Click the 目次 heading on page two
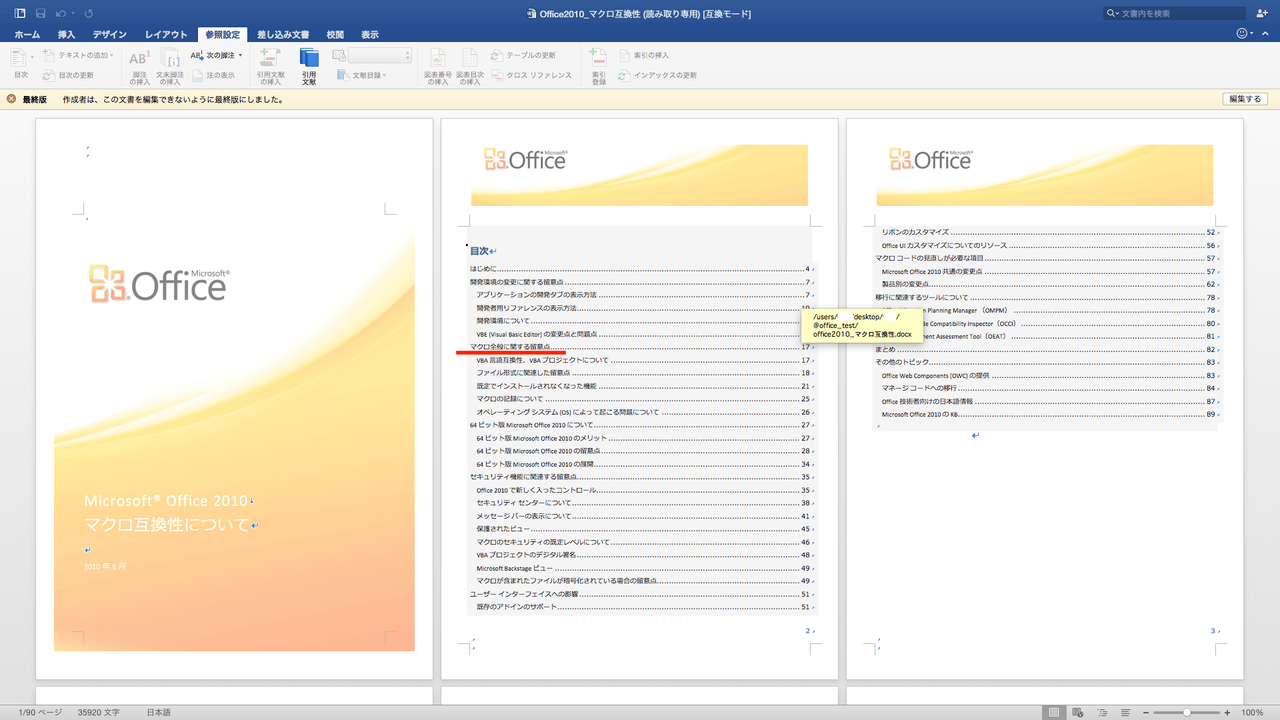 coord(480,251)
